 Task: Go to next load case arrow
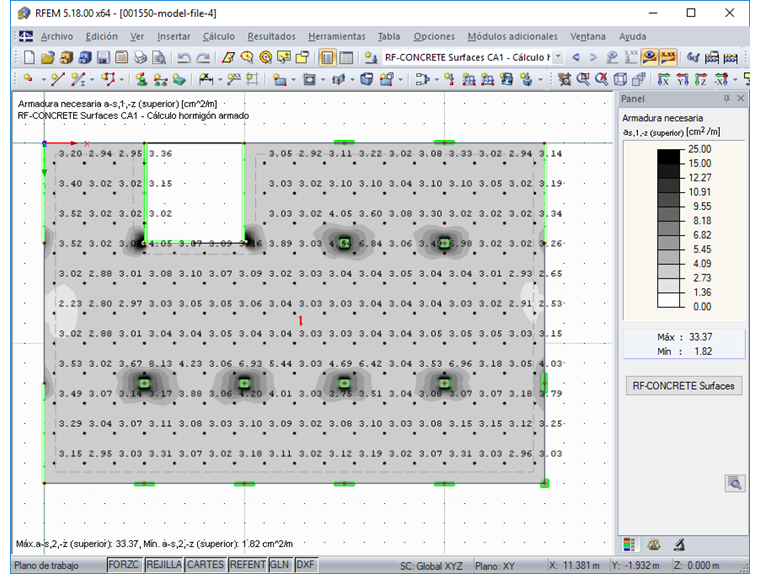[593, 58]
